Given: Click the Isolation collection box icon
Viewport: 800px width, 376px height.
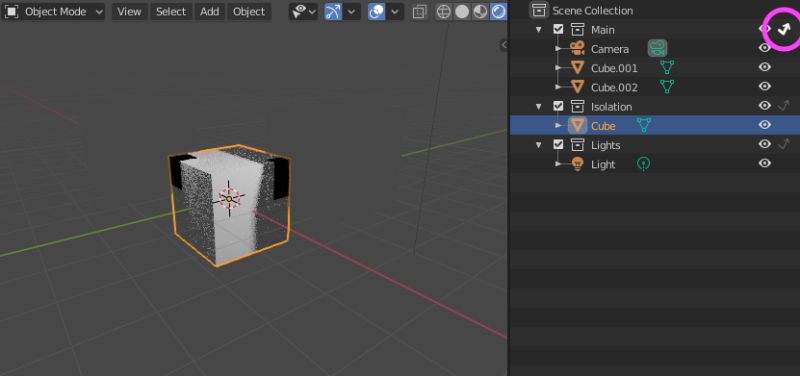Looking at the screenshot, I should tap(577, 106).
